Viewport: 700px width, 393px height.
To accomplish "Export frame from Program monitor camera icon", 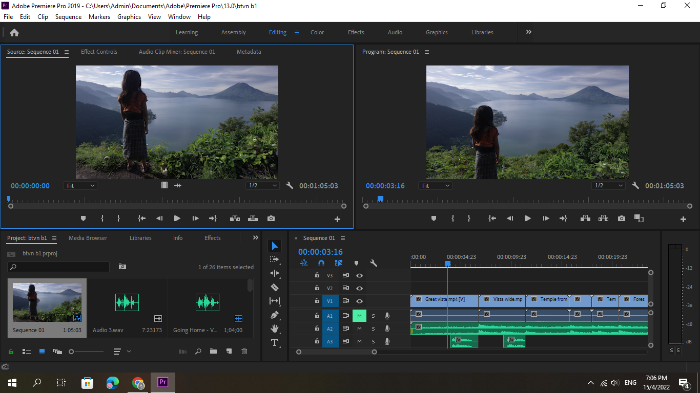I will (x=621, y=218).
